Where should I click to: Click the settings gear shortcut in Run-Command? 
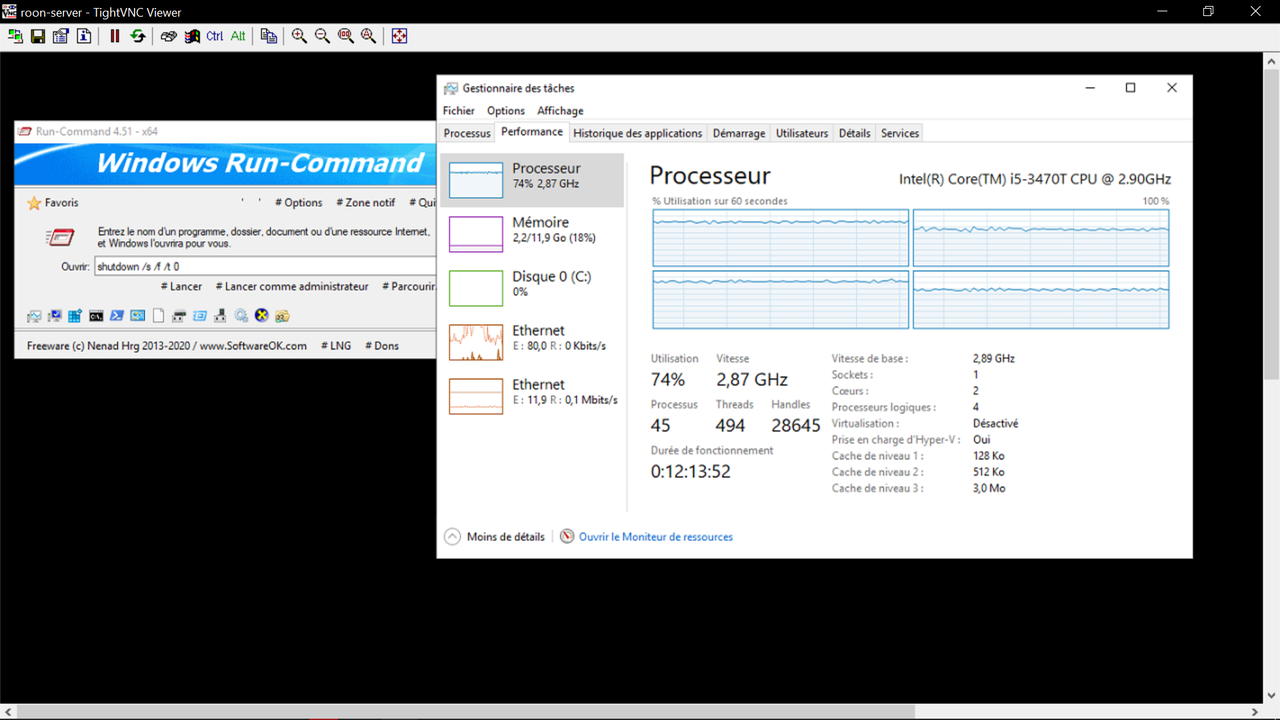point(241,316)
